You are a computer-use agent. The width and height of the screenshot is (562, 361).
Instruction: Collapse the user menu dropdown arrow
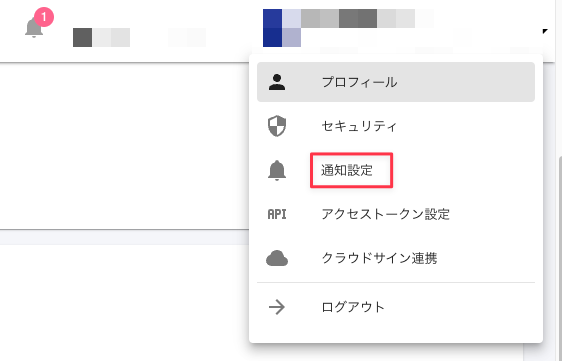click(x=545, y=32)
